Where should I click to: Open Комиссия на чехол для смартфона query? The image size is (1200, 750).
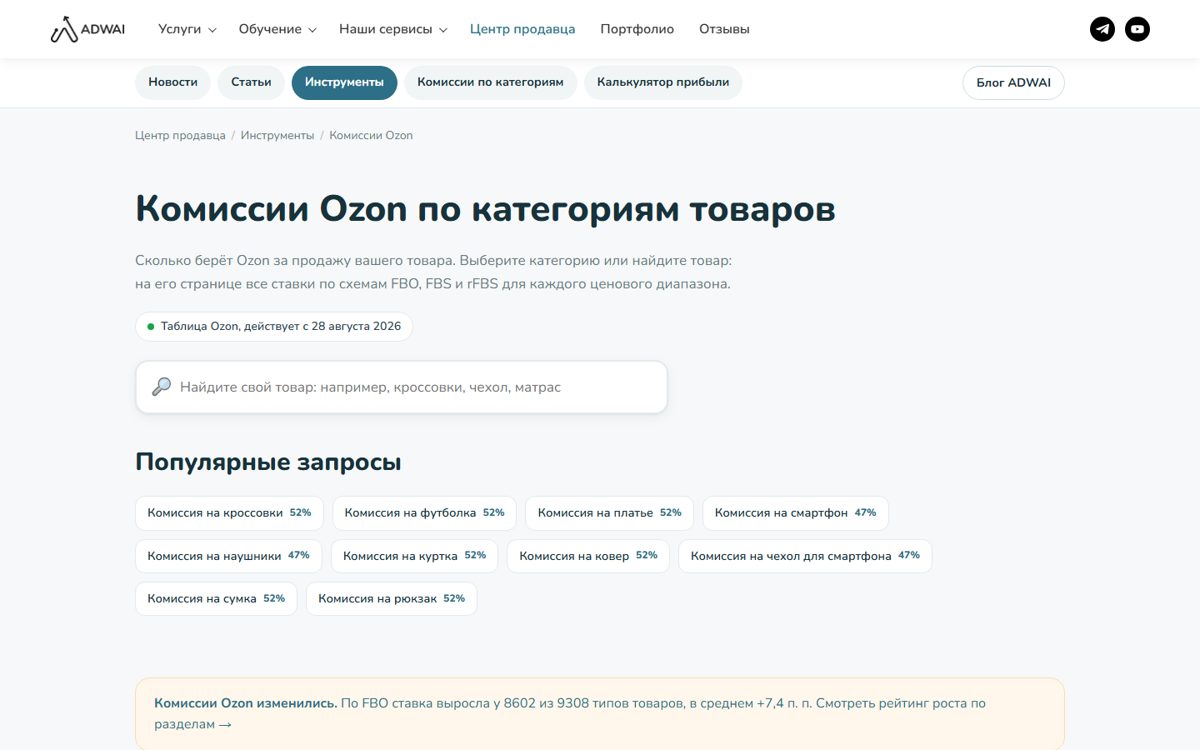805,556
